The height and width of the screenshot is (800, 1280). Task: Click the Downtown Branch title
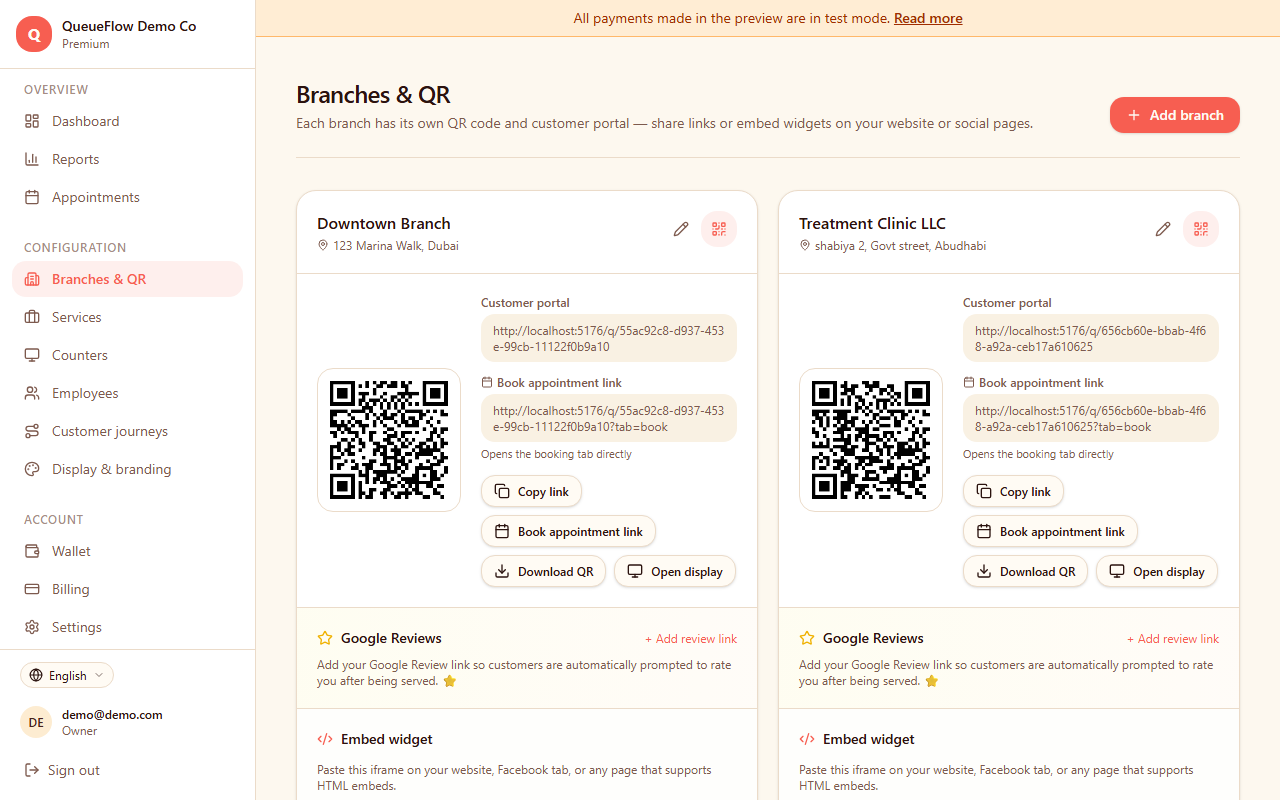coord(384,224)
